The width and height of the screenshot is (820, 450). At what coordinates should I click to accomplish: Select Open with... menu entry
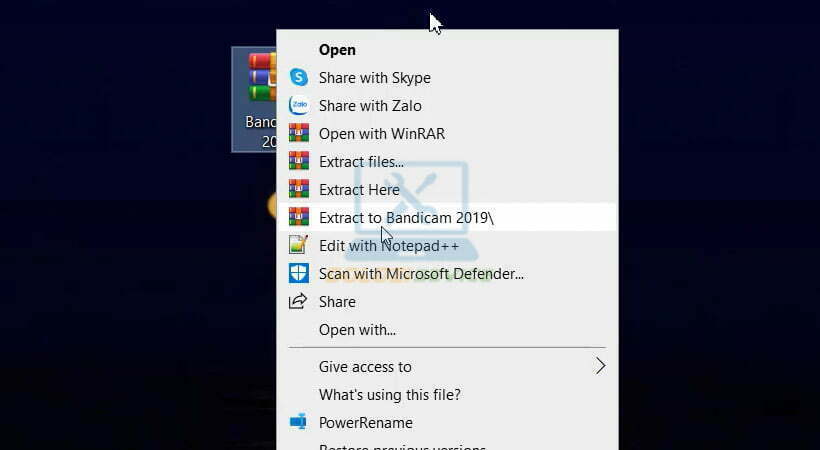[x=357, y=330]
